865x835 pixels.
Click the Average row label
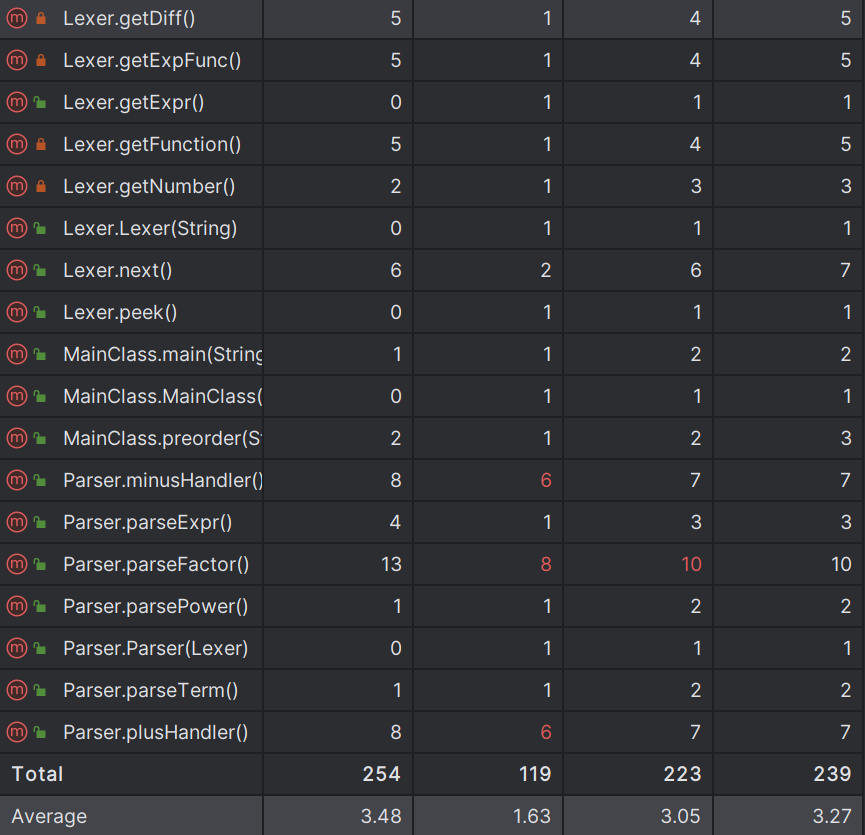click(49, 816)
